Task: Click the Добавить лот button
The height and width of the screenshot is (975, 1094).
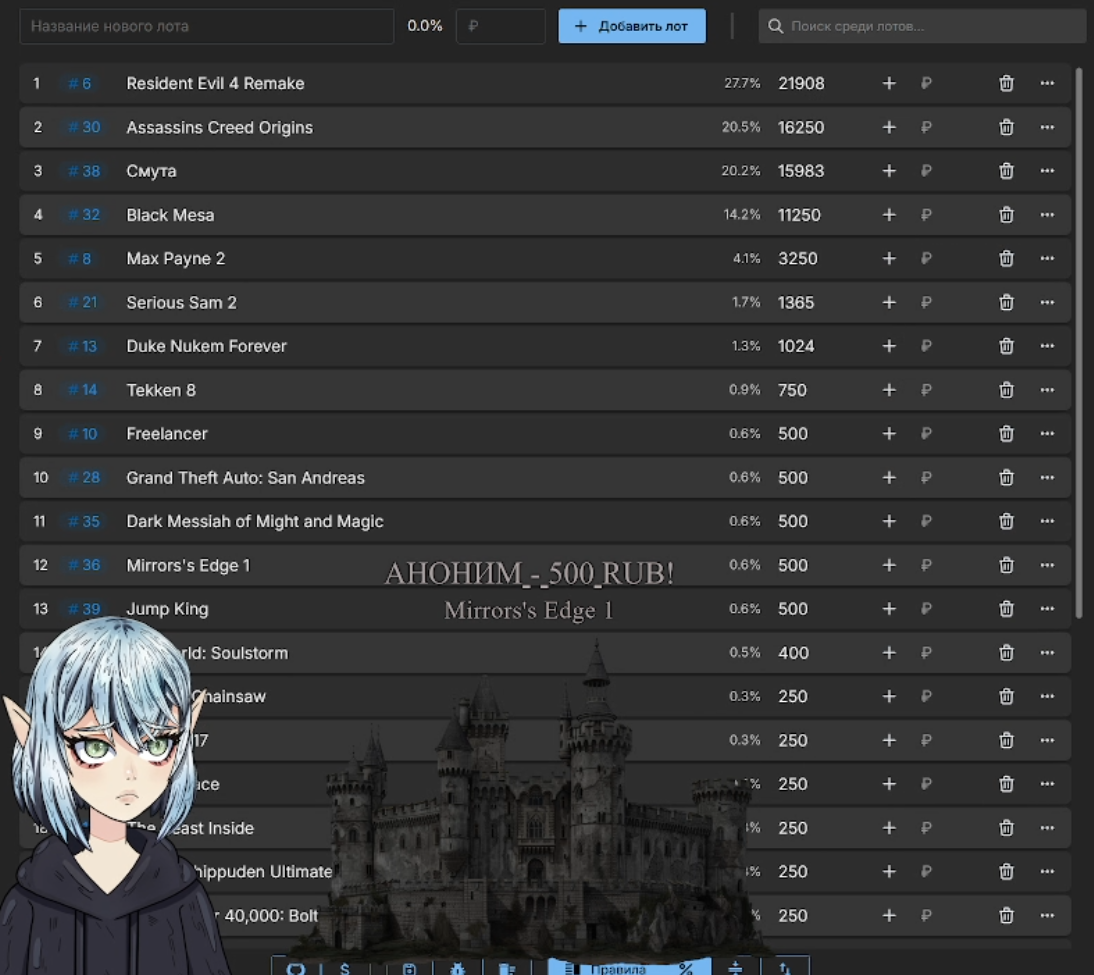Action: click(631, 27)
